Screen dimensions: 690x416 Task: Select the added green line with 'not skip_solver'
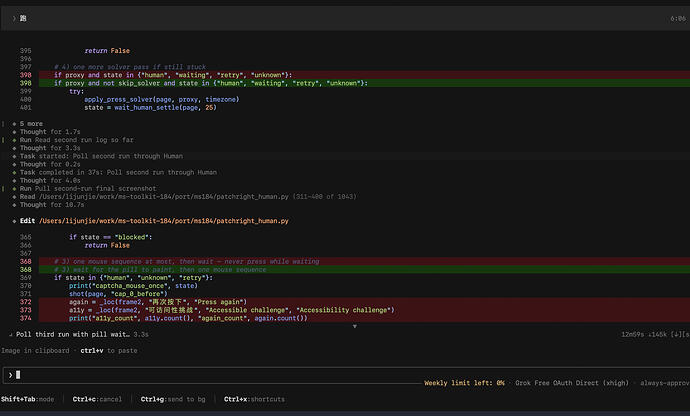[364, 83]
